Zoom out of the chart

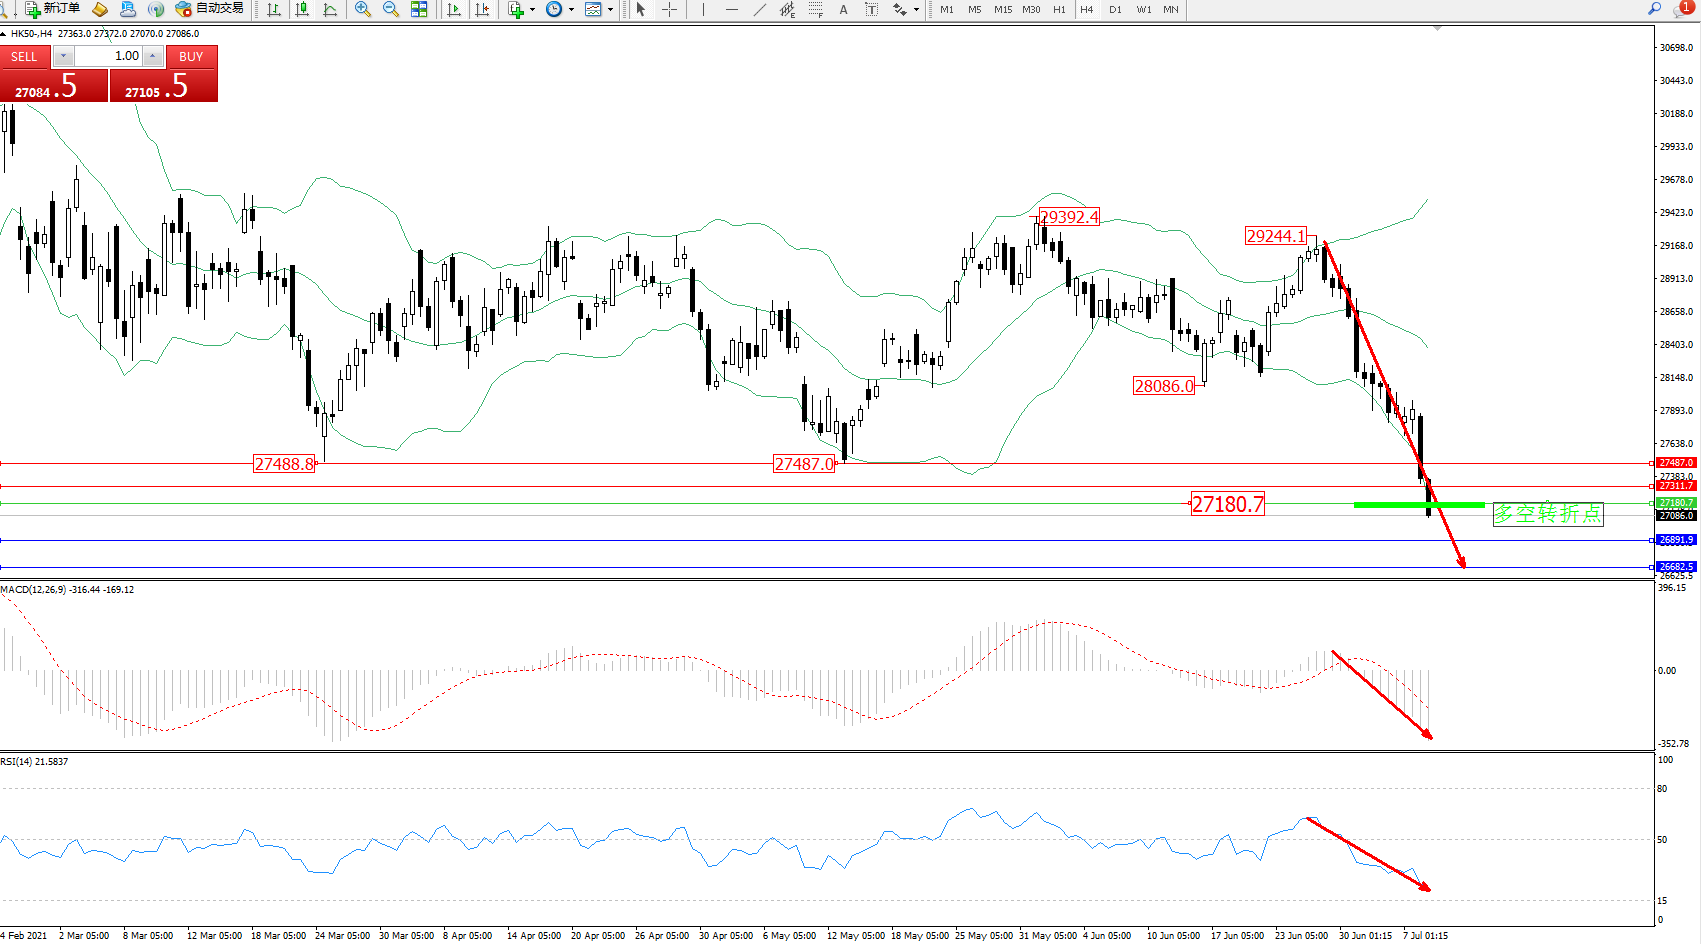coord(391,9)
